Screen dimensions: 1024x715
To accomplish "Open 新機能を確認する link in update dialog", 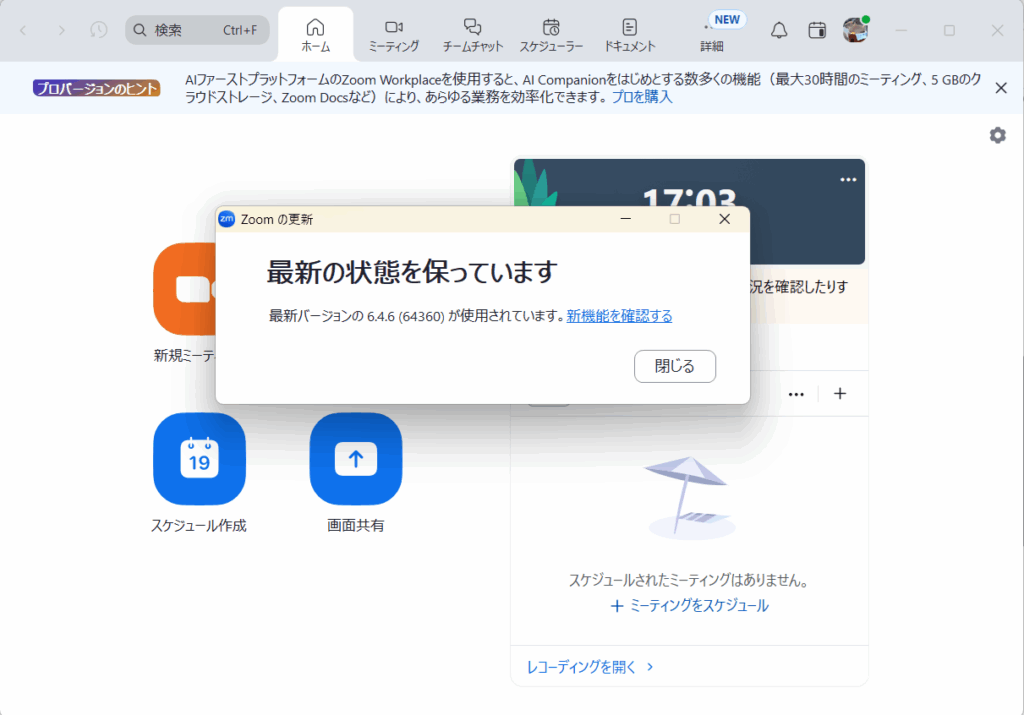I will (619, 316).
